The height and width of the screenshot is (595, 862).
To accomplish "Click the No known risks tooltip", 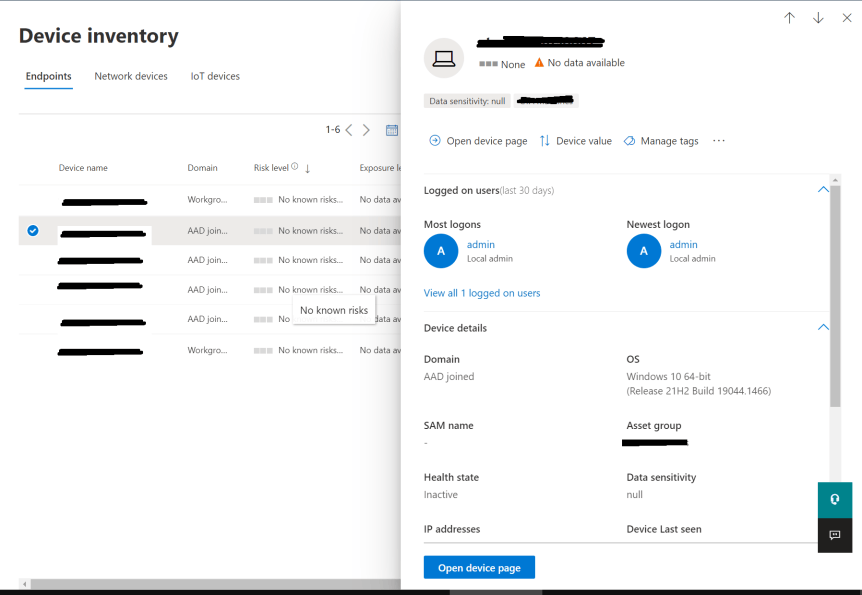I will (334, 310).
